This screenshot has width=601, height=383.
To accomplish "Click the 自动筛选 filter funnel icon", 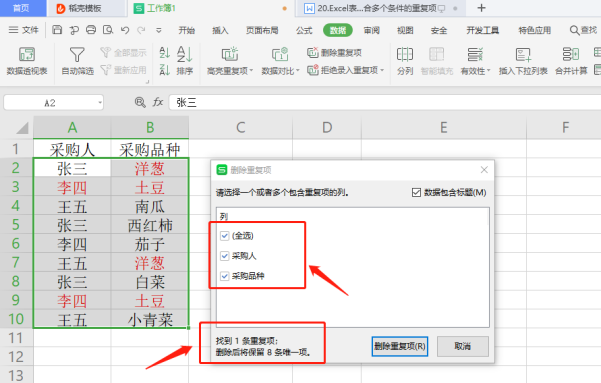I will point(77,55).
